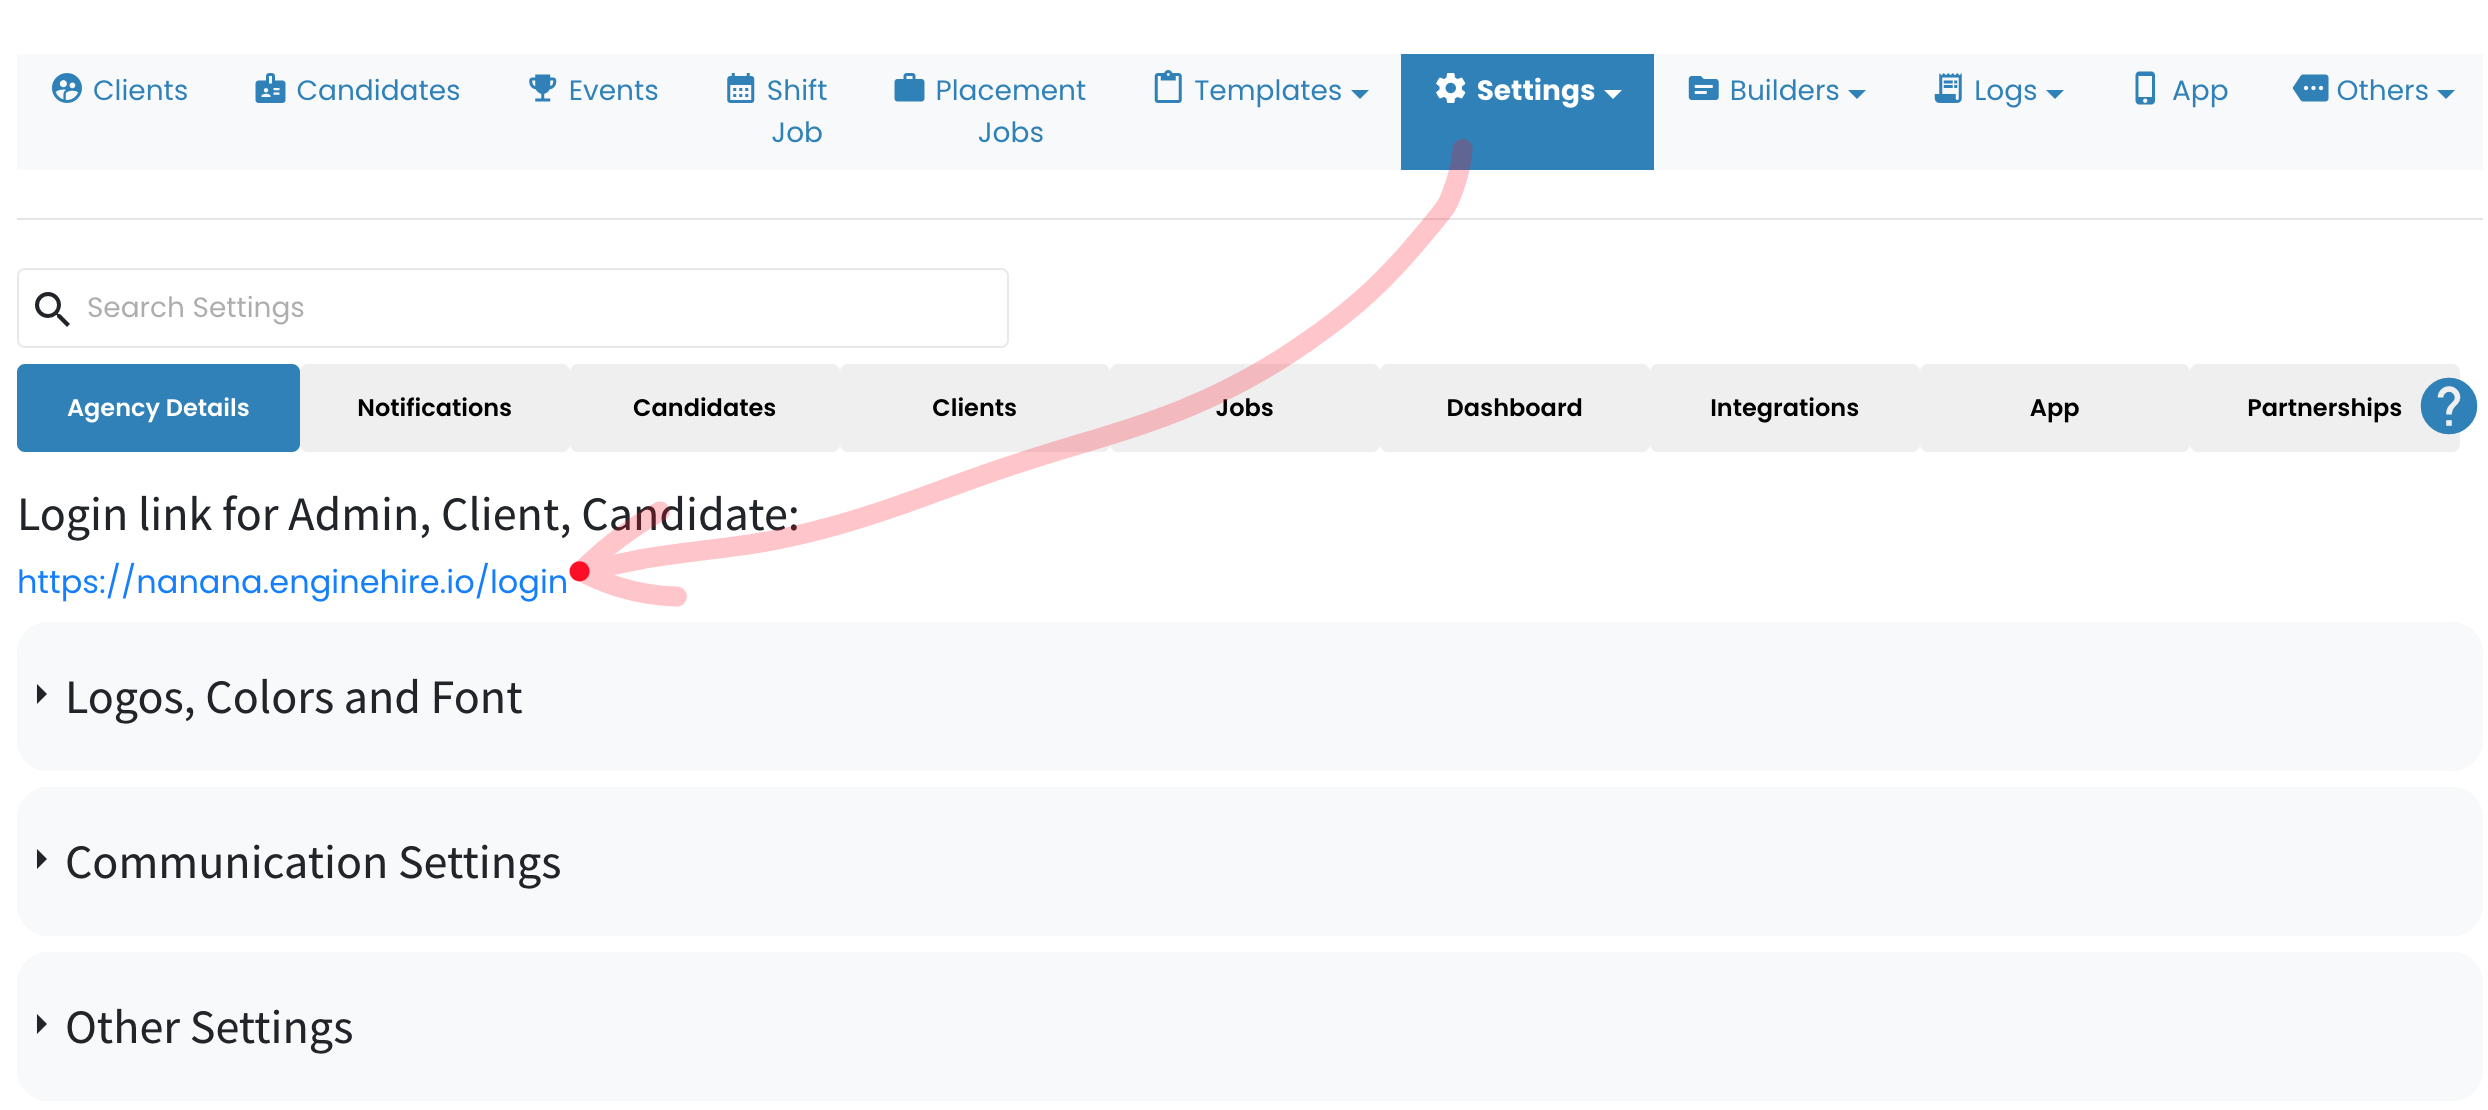Switch to the App settings tab
Screen dimensions: 2488x1110
2055,408
